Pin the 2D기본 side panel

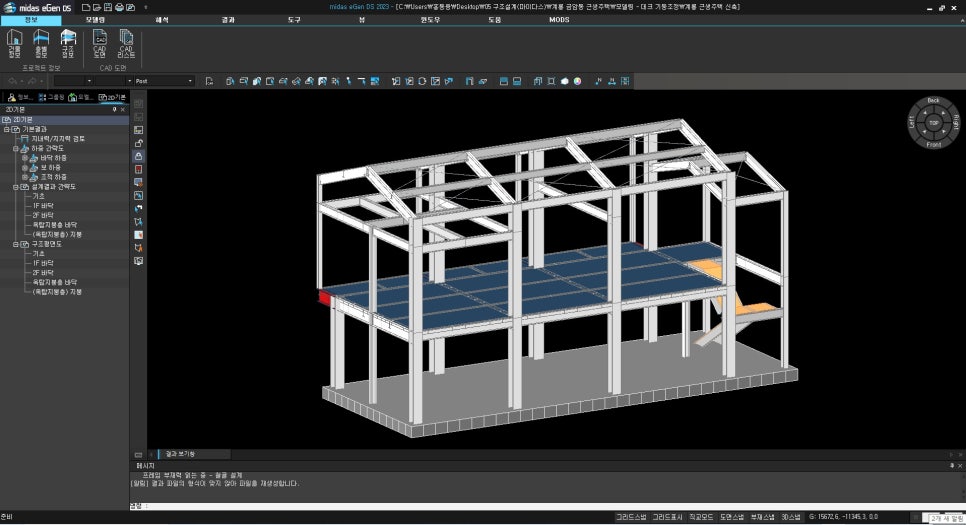click(x=114, y=110)
